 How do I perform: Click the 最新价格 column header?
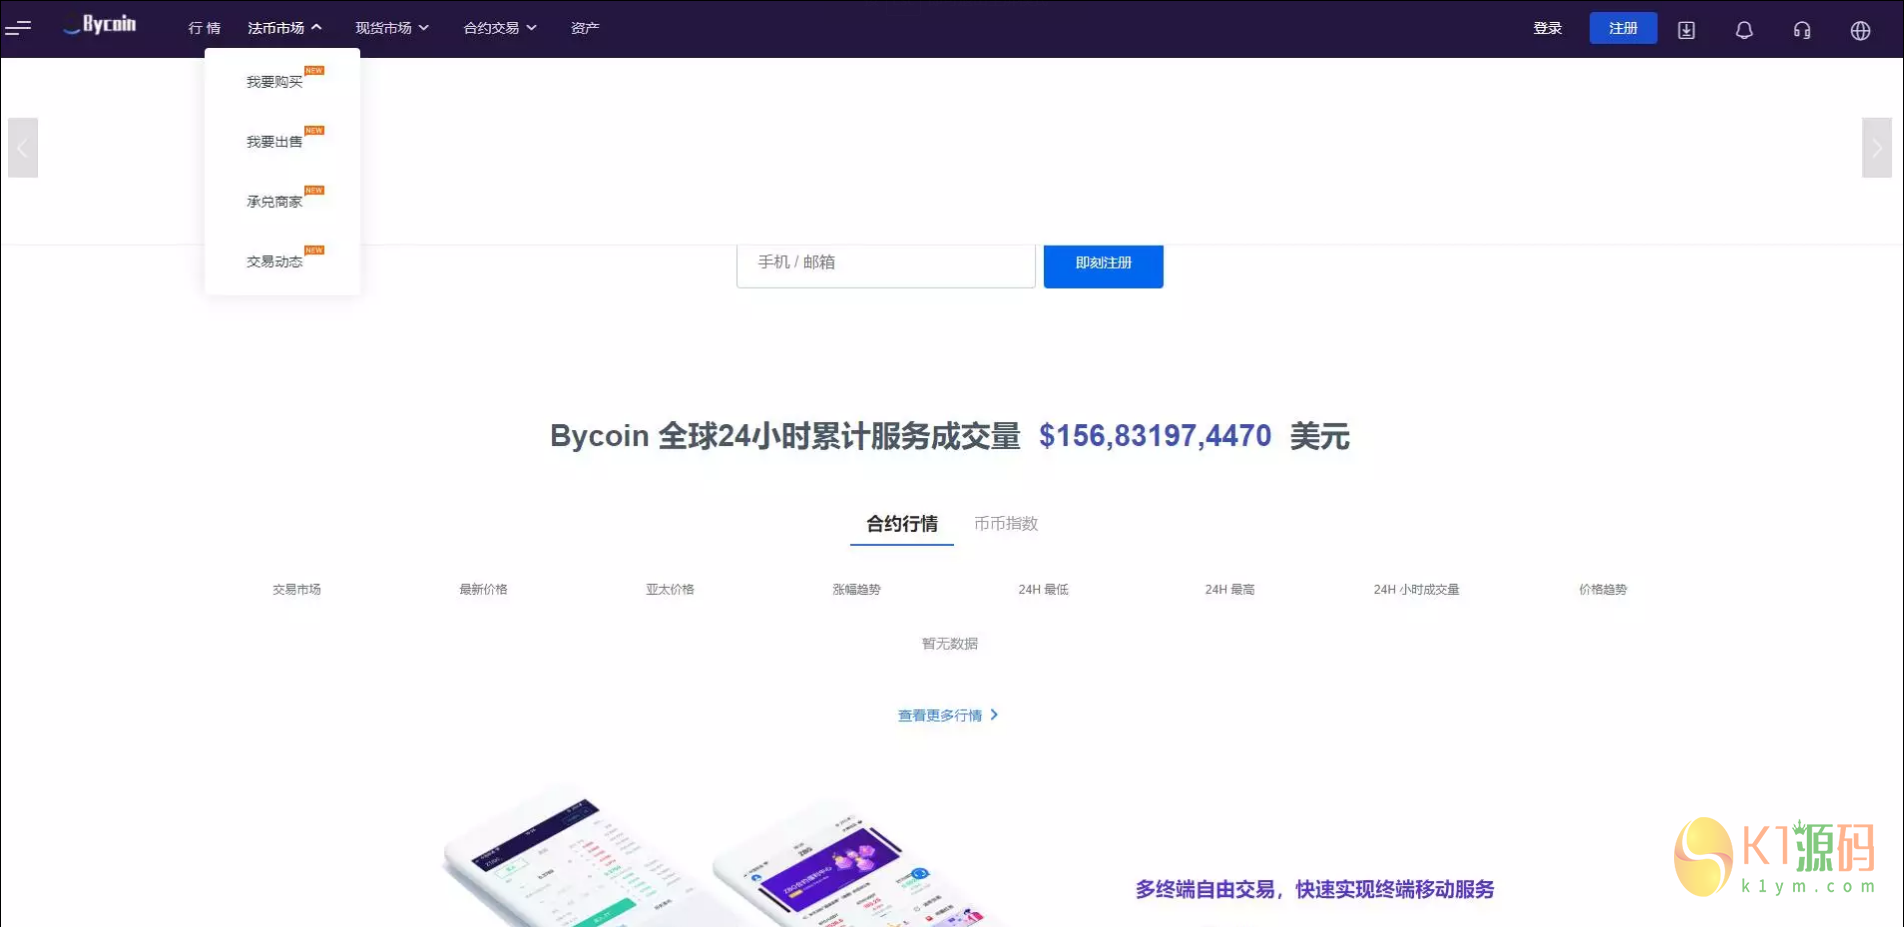click(x=483, y=590)
